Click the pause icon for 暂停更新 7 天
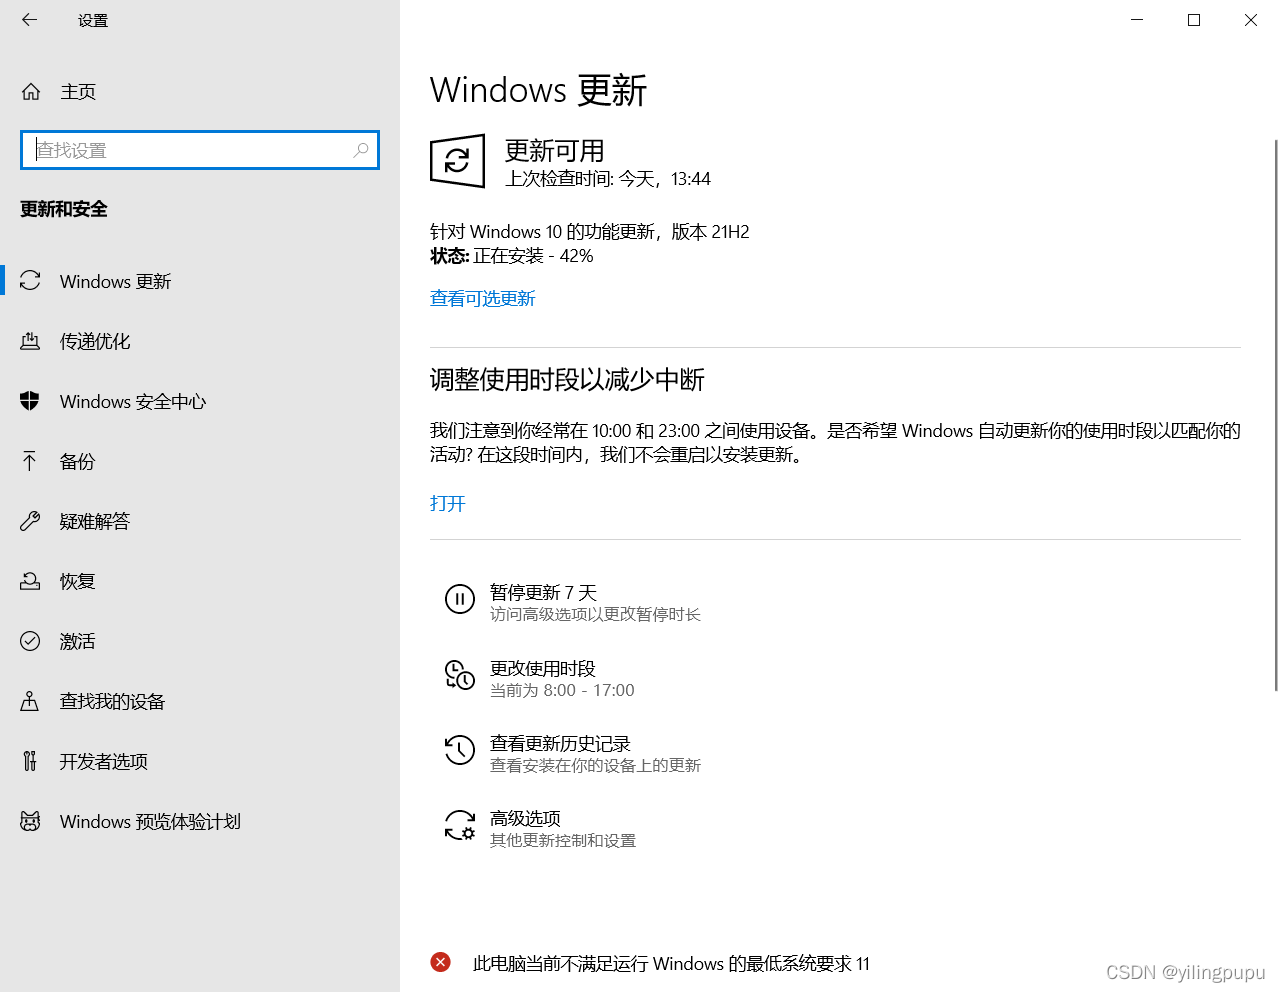 coord(460,599)
